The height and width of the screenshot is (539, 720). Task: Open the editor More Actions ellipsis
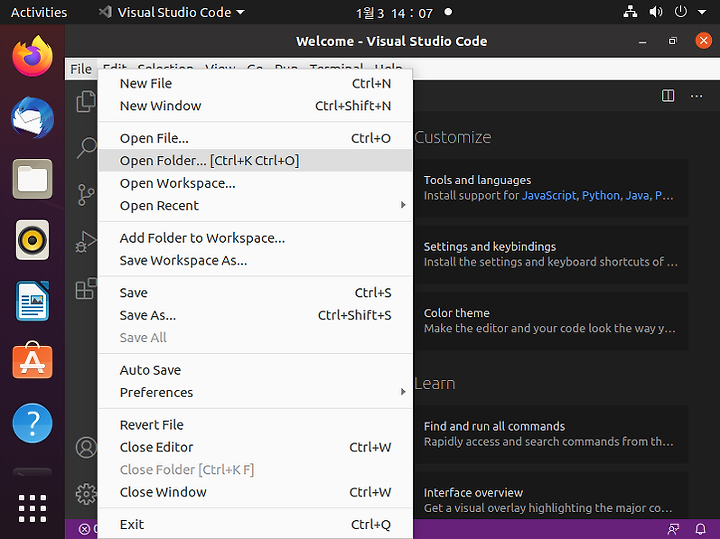coord(697,96)
